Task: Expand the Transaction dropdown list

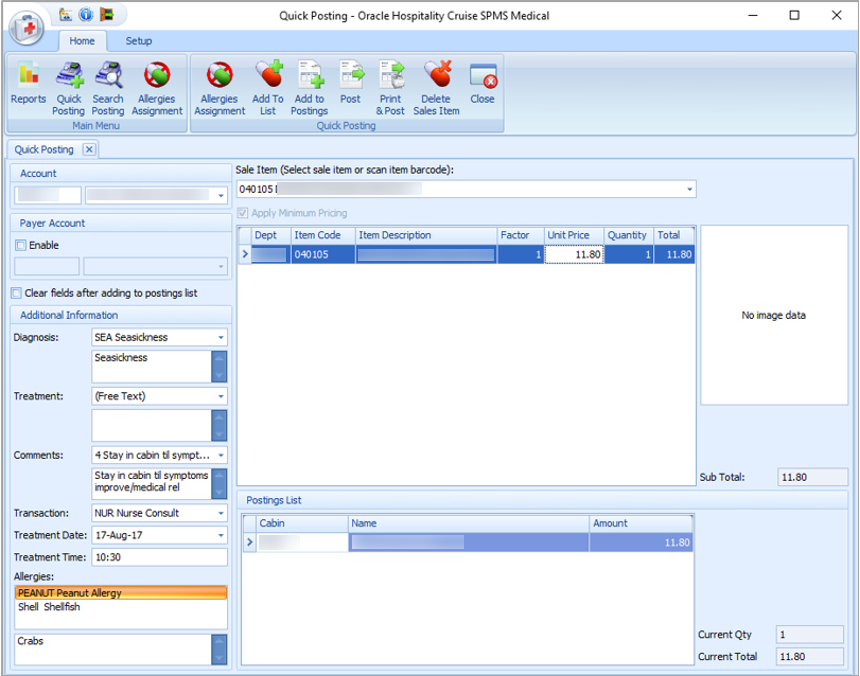Action: [x=222, y=513]
